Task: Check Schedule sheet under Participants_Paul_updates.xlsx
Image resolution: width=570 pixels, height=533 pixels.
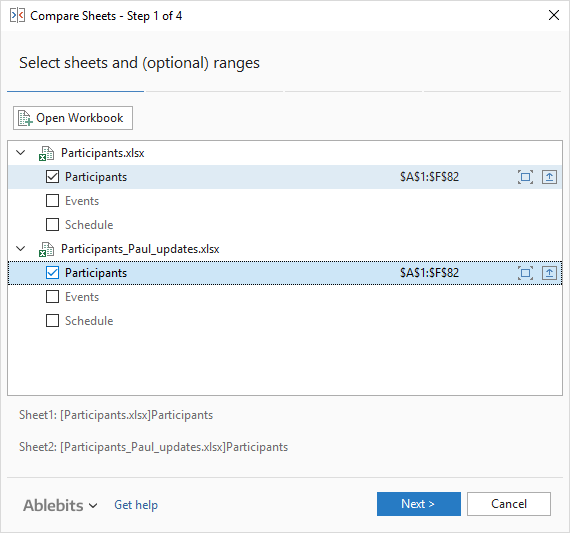Action: pyautogui.click(x=52, y=321)
